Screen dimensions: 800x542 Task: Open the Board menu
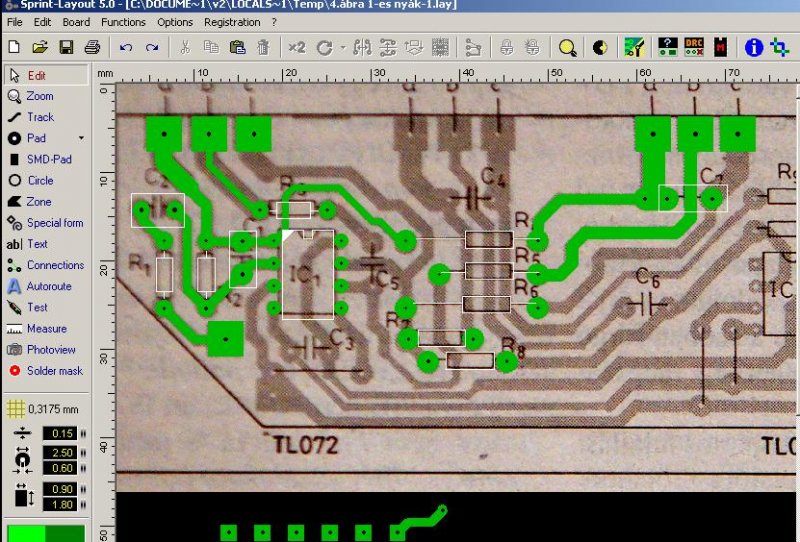76,22
